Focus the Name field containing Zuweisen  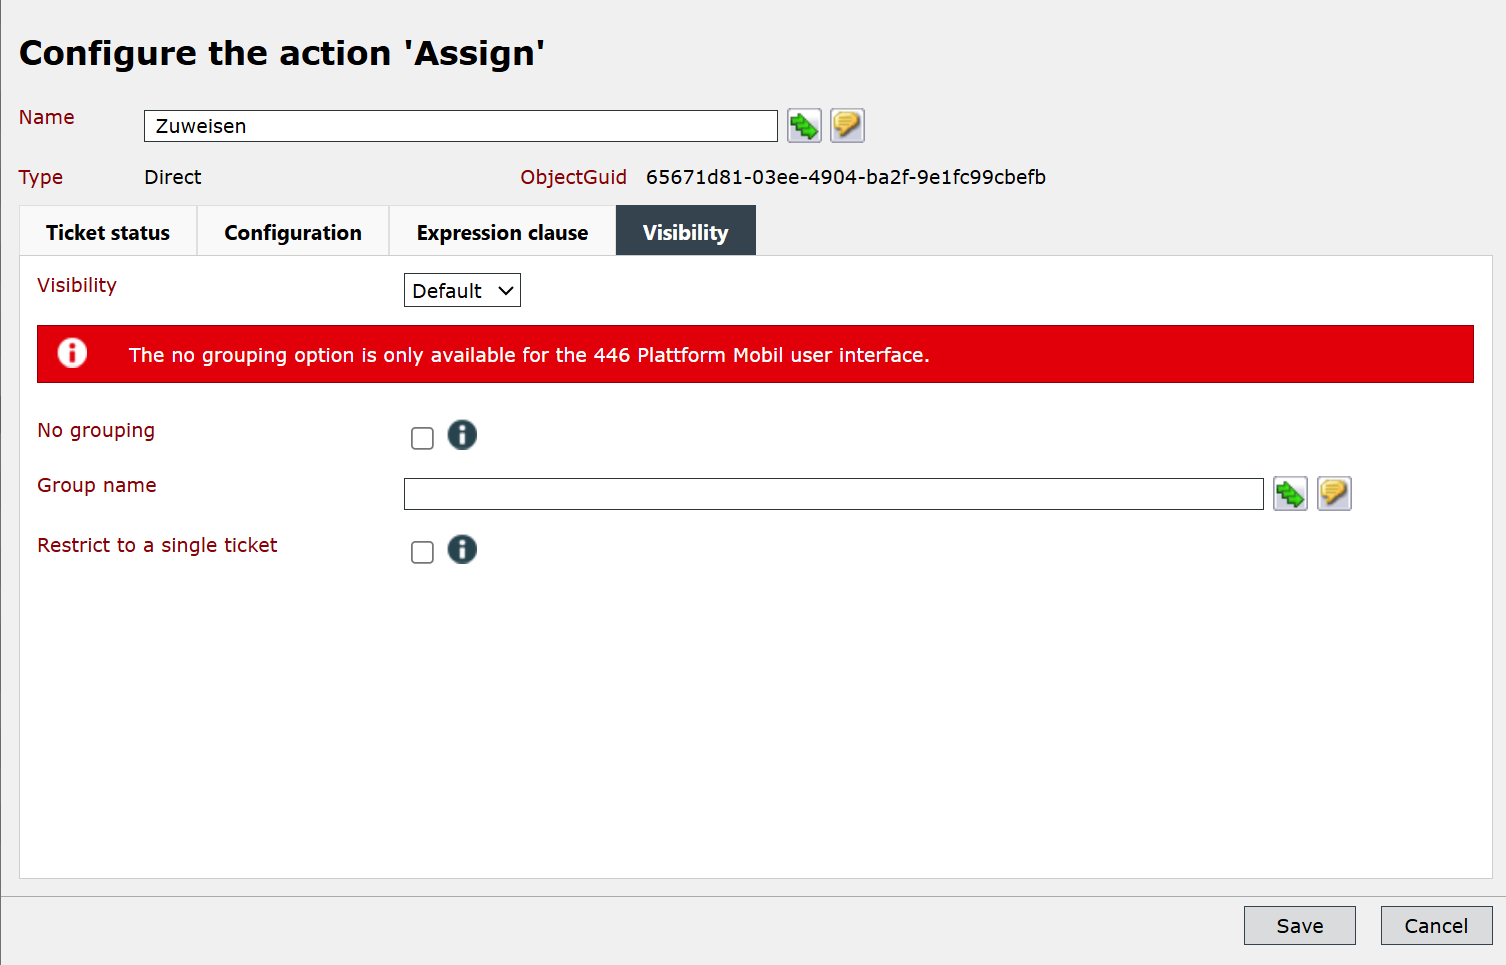pos(461,126)
